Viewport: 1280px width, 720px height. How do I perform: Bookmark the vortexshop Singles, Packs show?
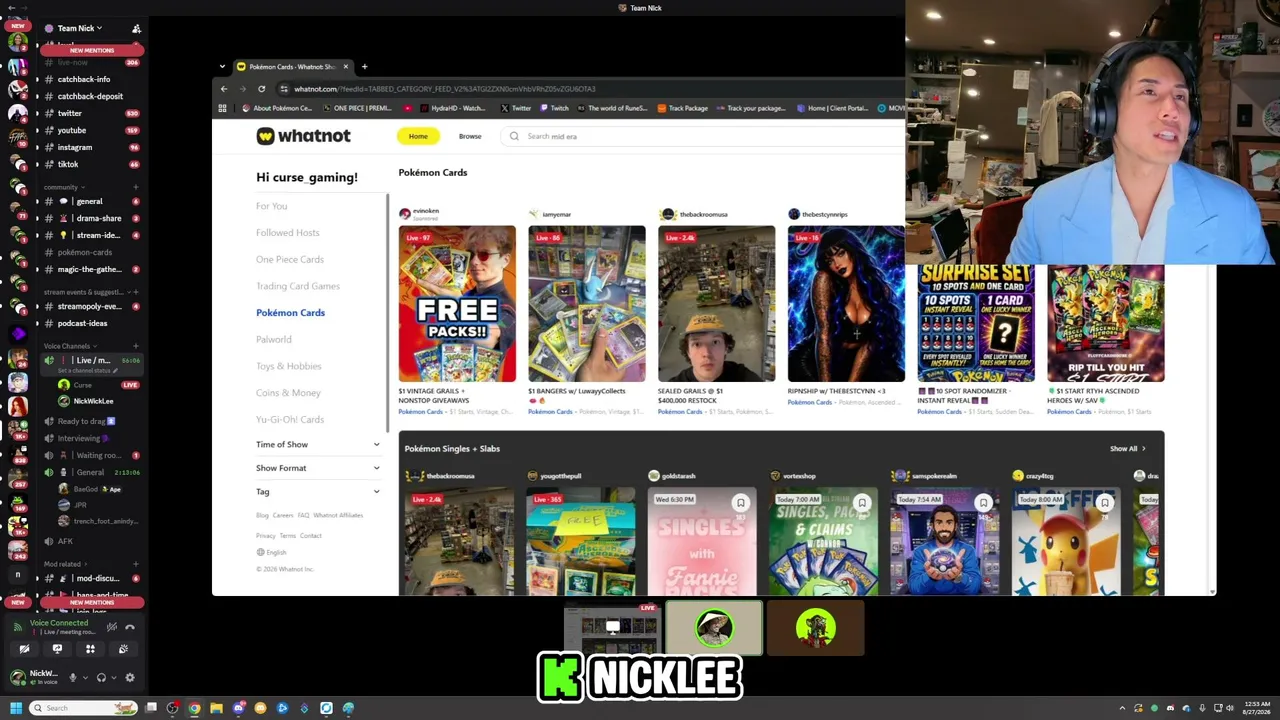(x=862, y=503)
